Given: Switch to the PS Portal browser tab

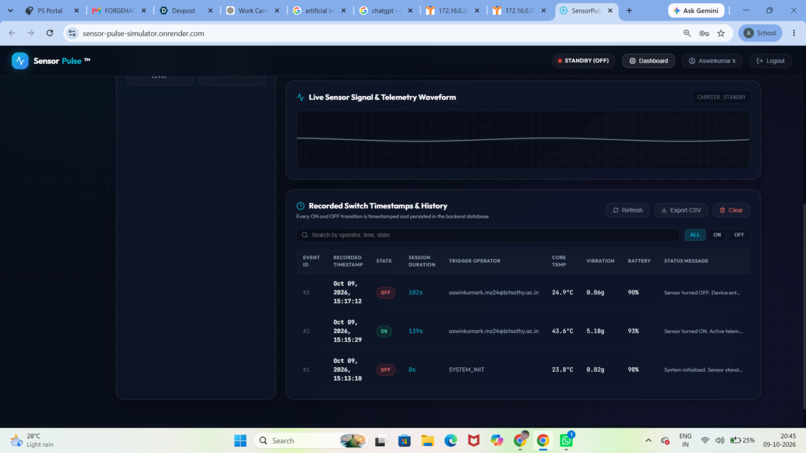Looking at the screenshot, I should (x=50, y=10).
